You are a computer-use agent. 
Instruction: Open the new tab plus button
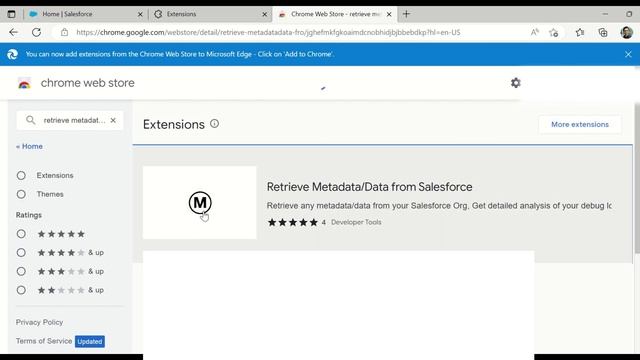(406, 14)
